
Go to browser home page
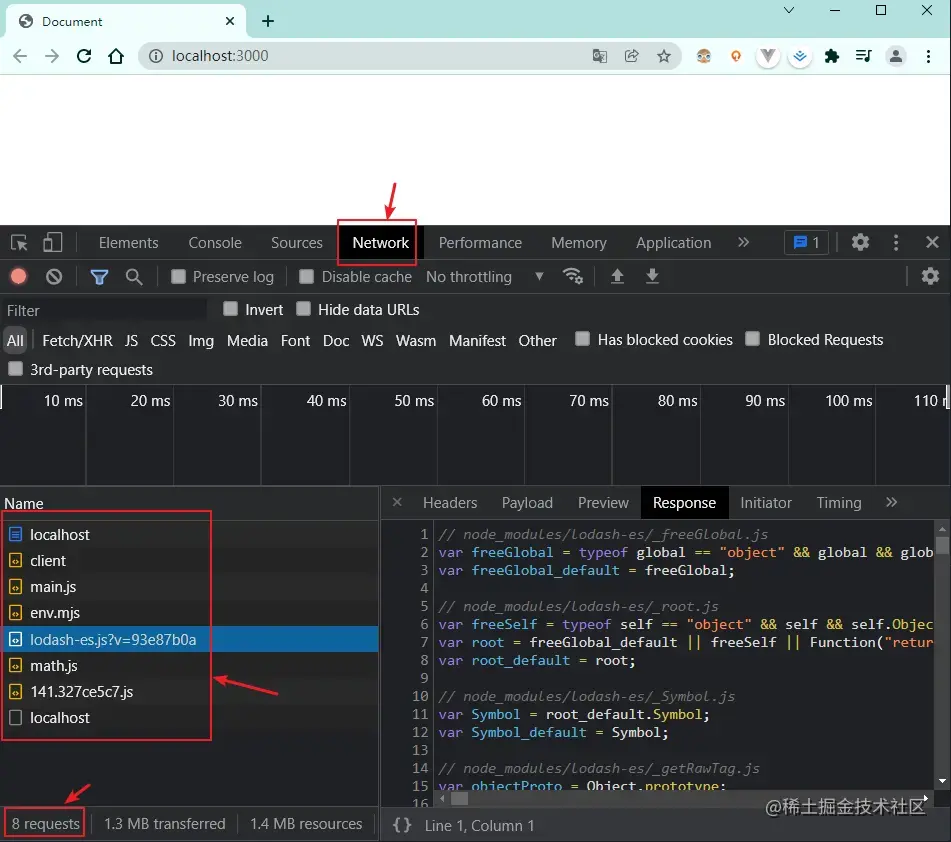point(116,56)
